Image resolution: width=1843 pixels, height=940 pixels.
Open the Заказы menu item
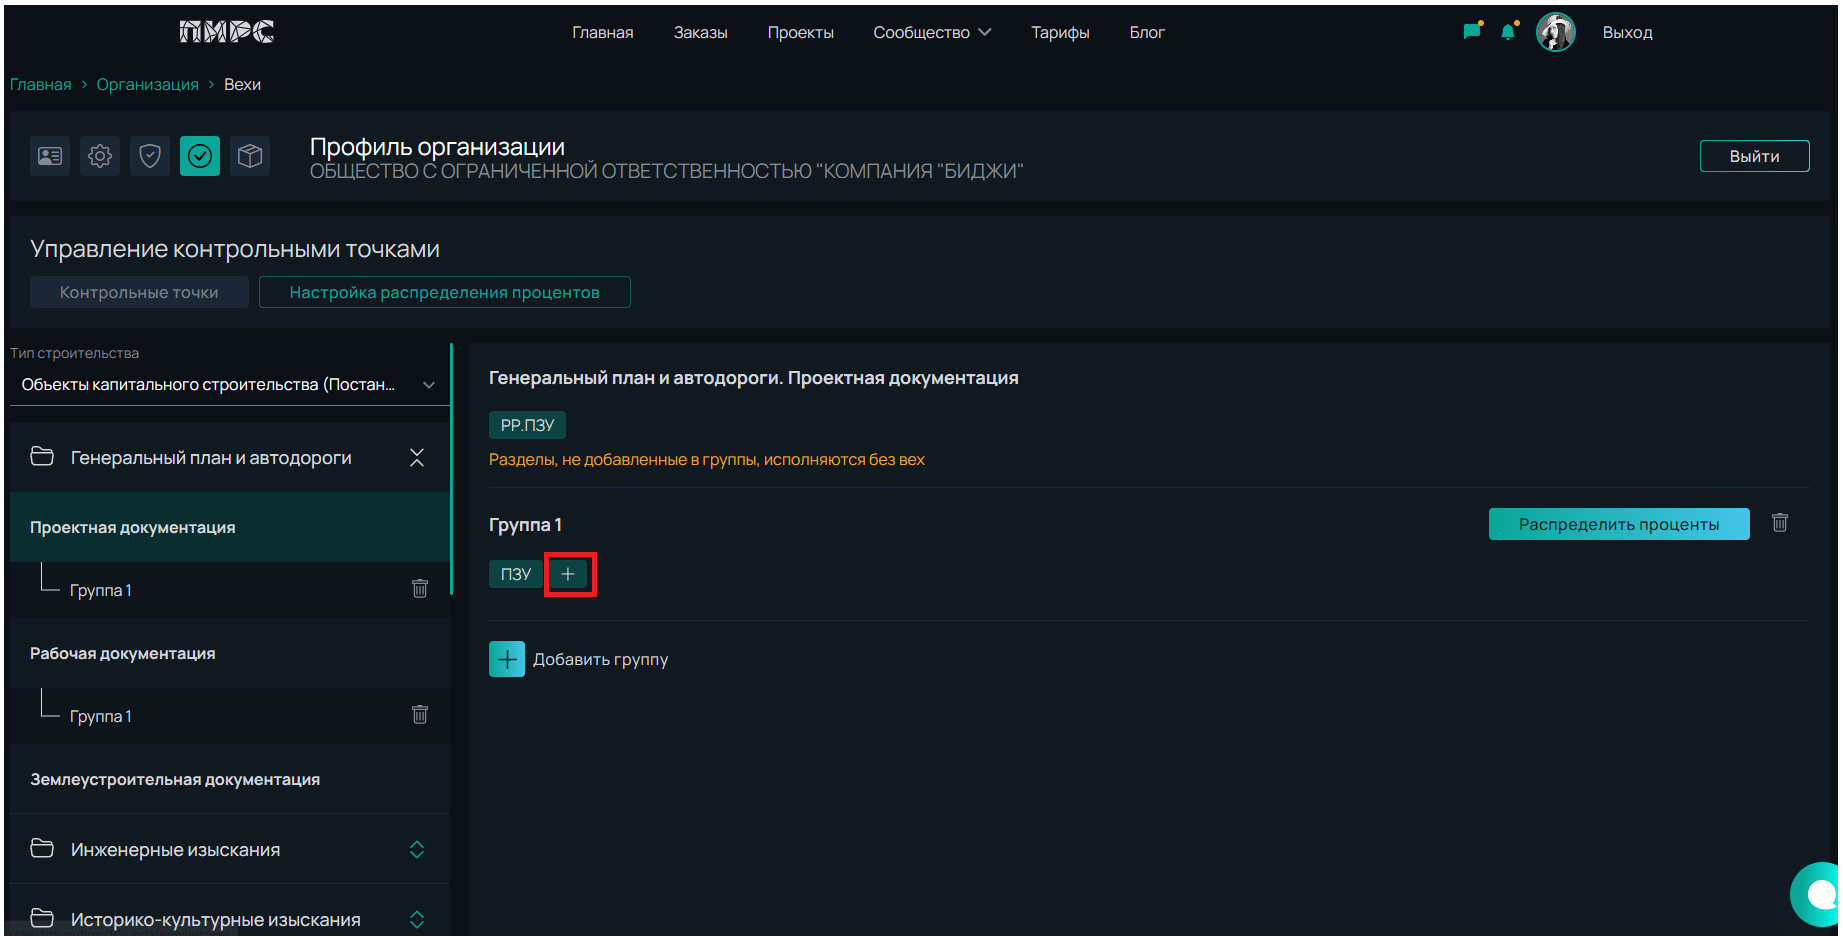[x=700, y=33]
